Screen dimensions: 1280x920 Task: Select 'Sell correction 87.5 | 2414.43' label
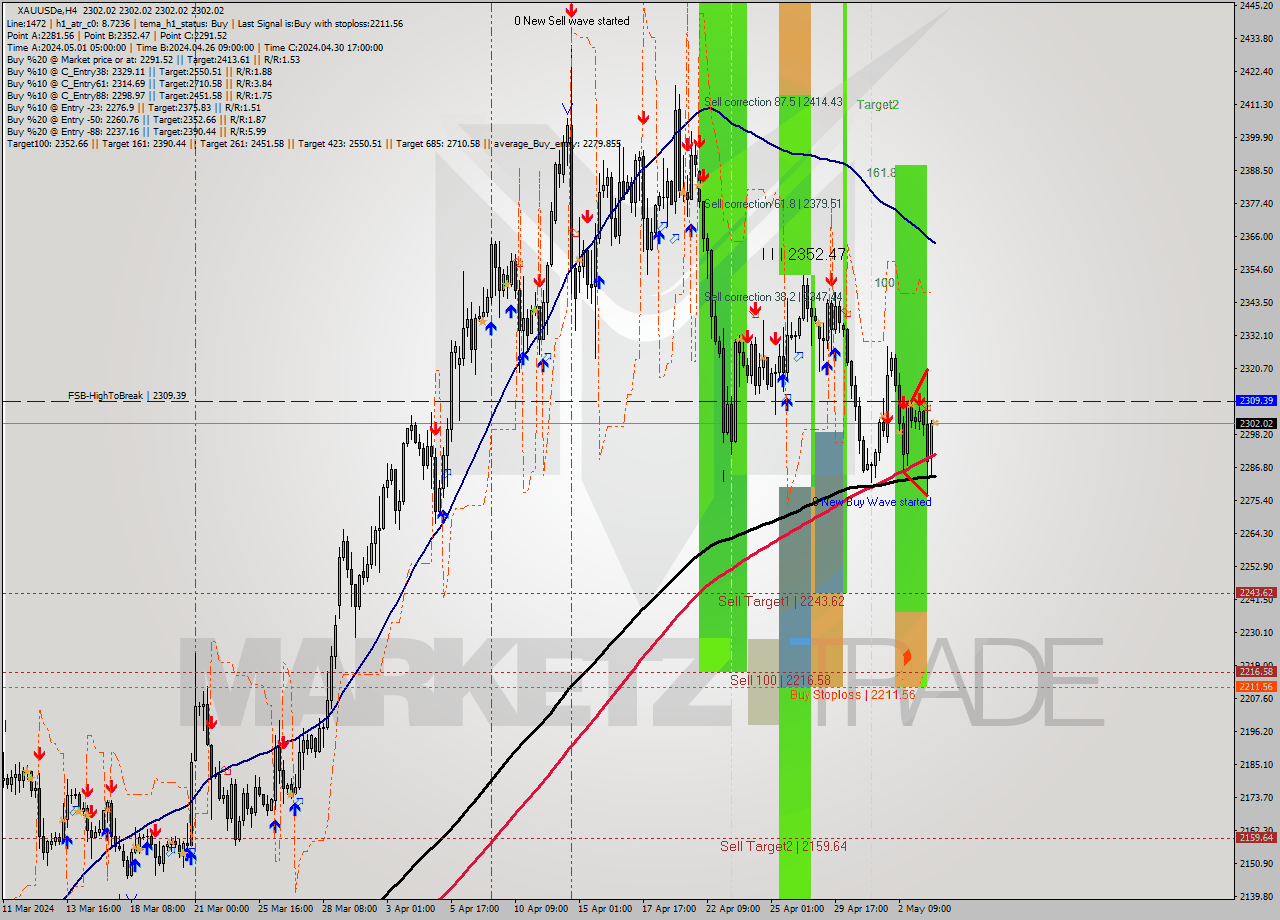[773, 102]
